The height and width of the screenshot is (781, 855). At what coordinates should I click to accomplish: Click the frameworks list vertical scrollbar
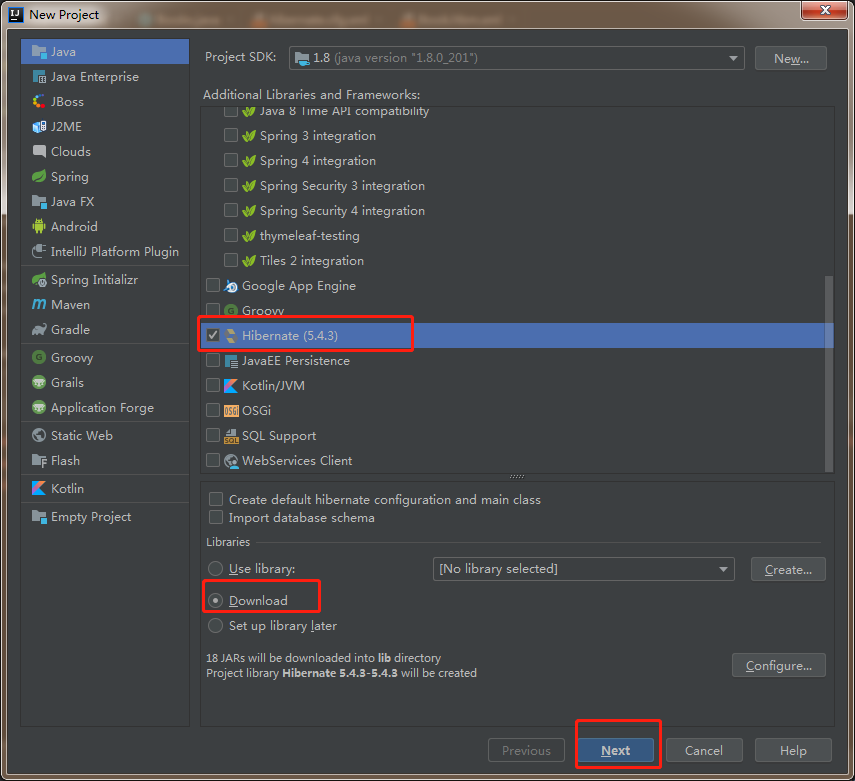(829, 374)
